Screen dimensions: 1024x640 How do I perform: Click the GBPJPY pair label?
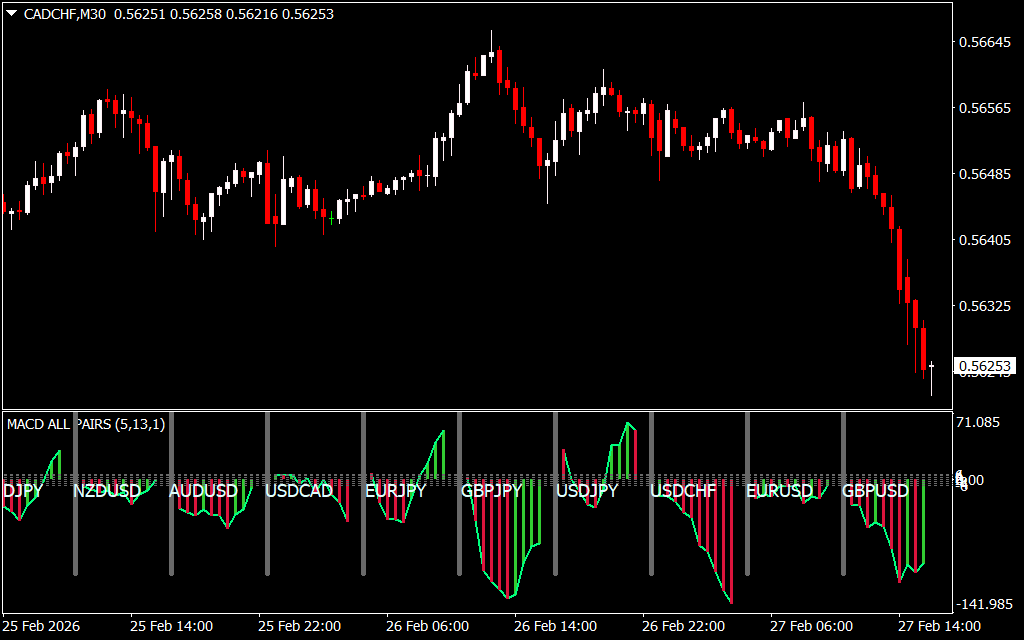(x=491, y=491)
